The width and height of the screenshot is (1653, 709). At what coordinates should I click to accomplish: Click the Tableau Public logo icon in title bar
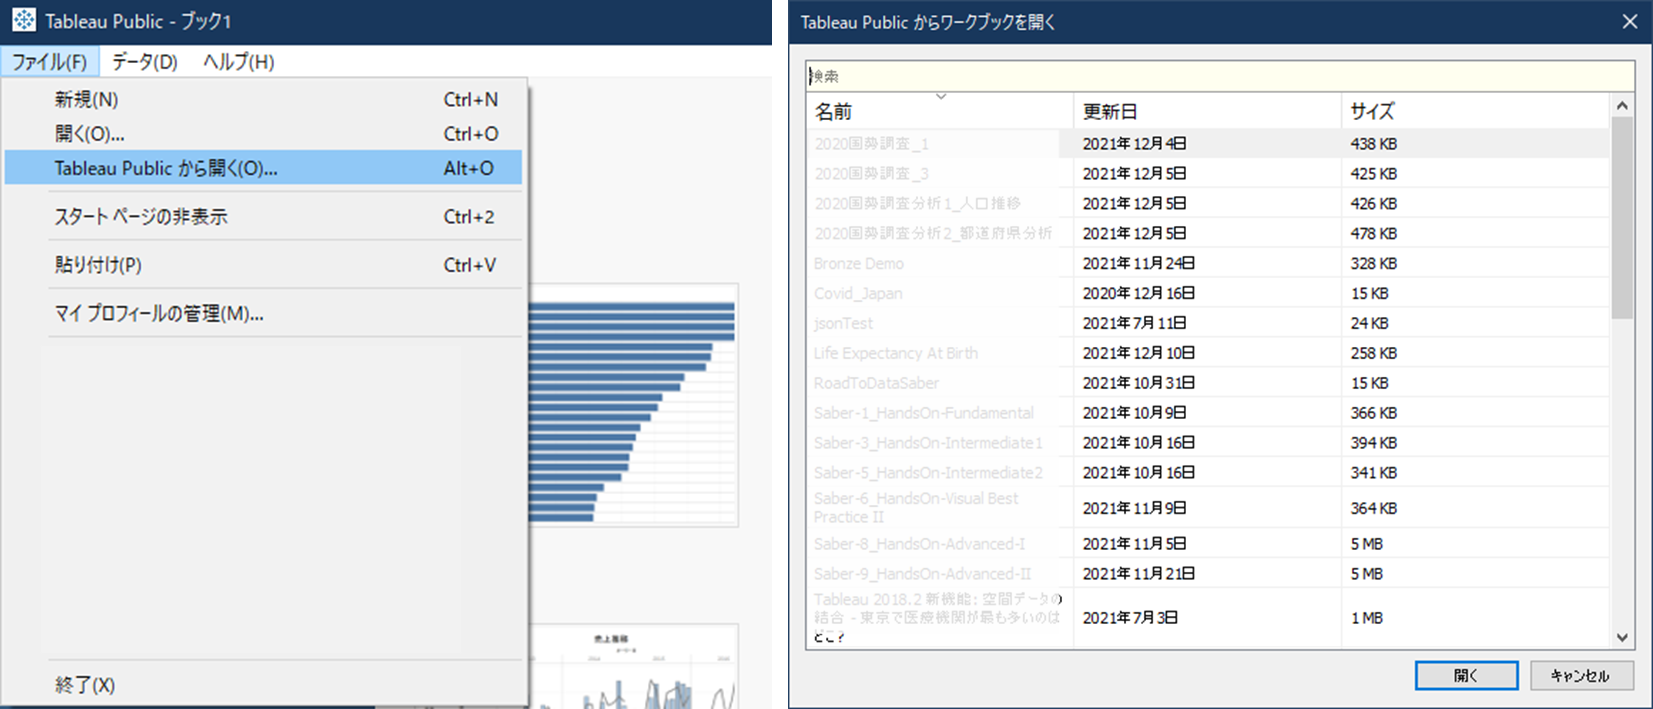[x=24, y=20]
